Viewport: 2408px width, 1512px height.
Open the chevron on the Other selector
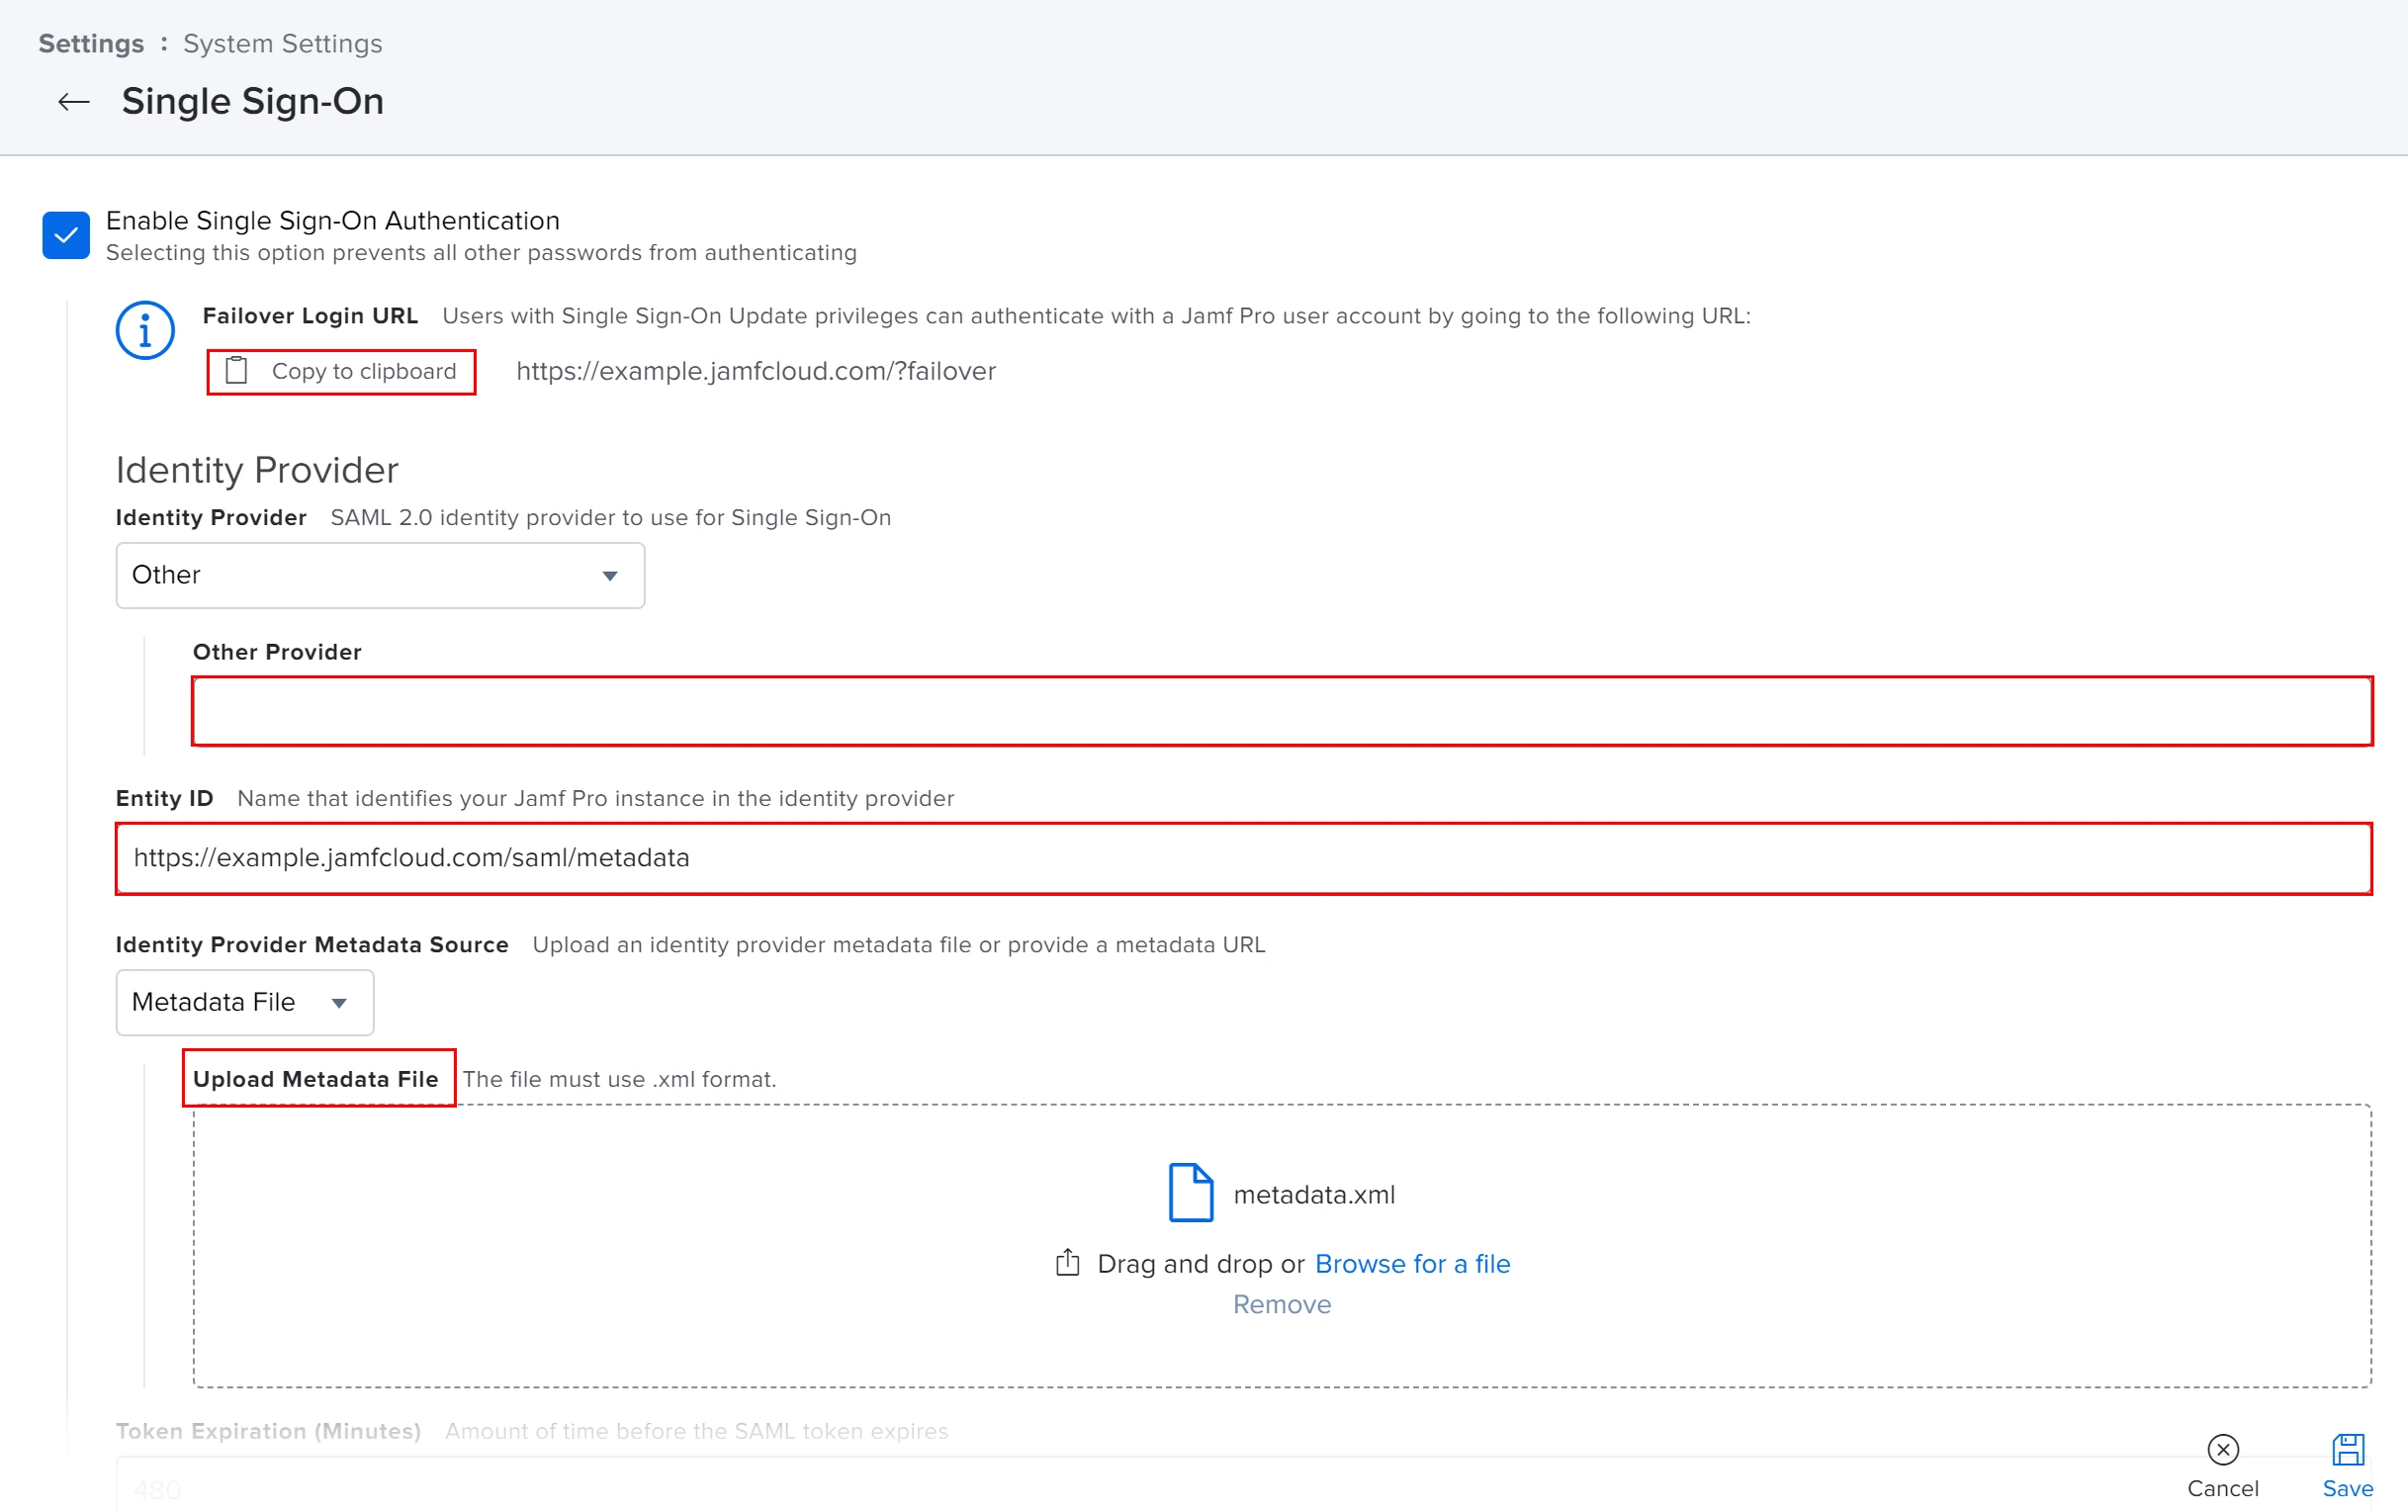pyautogui.click(x=610, y=575)
